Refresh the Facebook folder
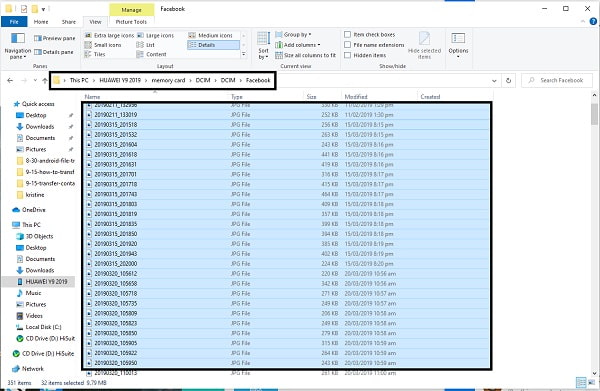Screen dimensions: 600x391 point(509,81)
